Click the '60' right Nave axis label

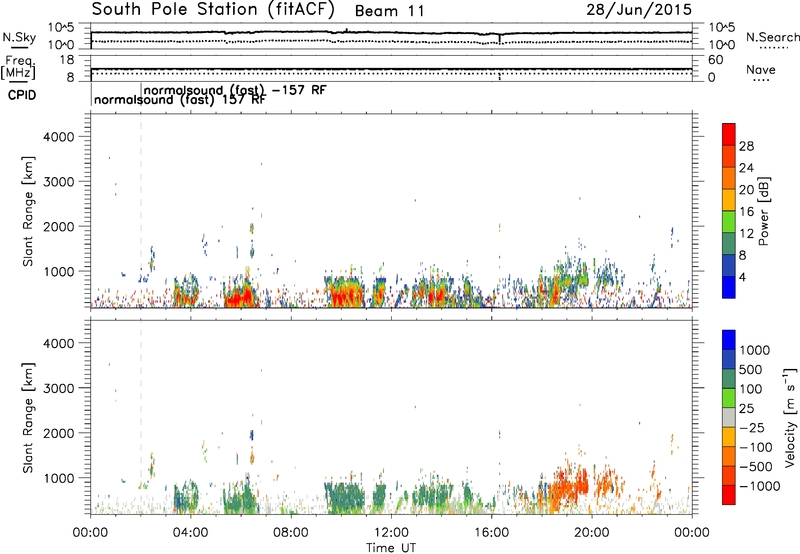(715, 60)
